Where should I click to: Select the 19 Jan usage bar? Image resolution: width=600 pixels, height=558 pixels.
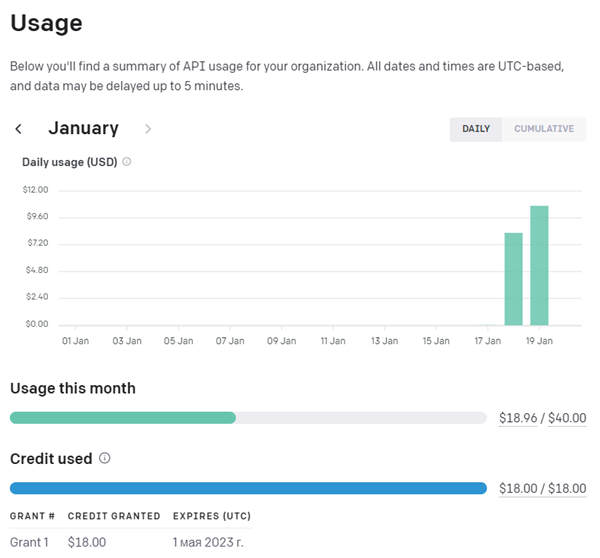539,266
